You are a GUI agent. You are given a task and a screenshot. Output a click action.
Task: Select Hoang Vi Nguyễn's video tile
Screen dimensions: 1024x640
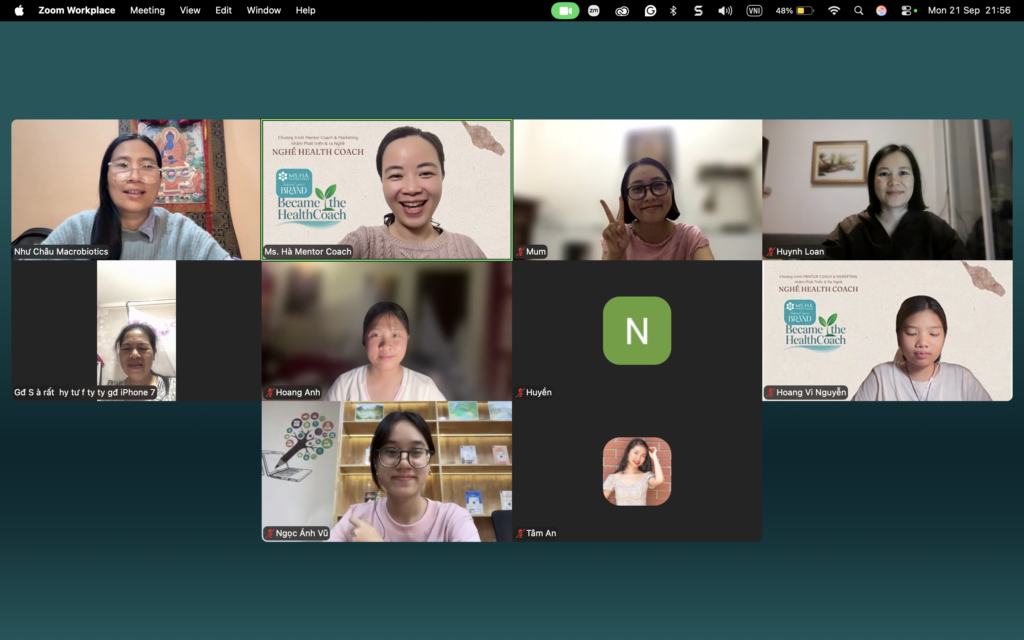point(888,330)
